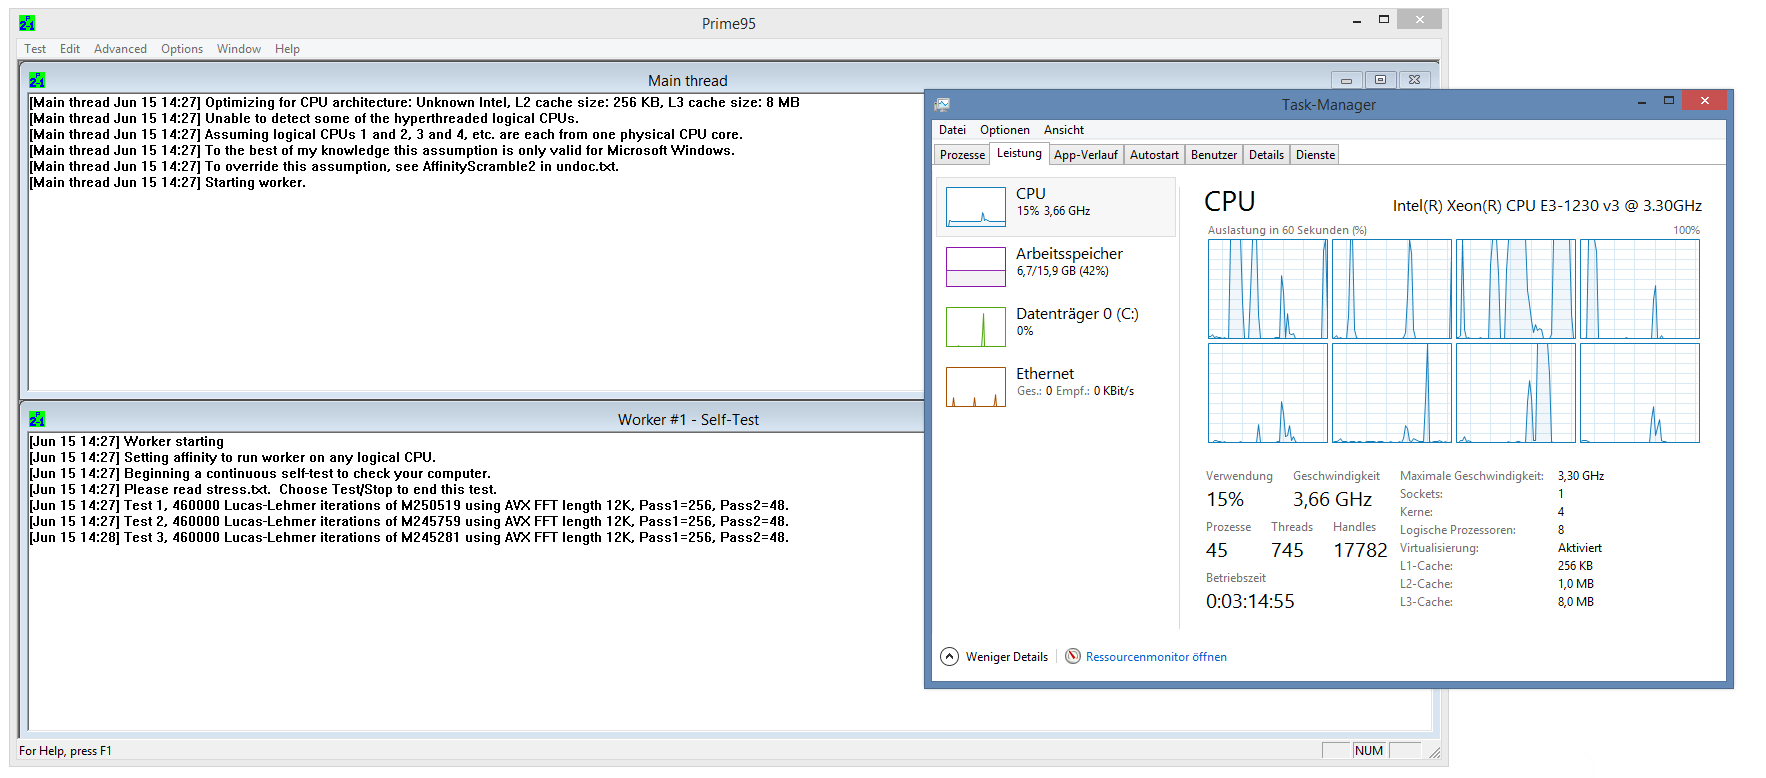Screen dimensions: 1766x778
Task: Close the Main thread child window
Action: 1414,80
